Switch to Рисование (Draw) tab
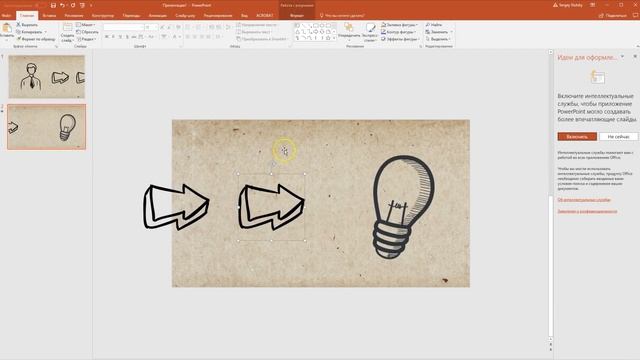640x360 pixels. (74, 16)
